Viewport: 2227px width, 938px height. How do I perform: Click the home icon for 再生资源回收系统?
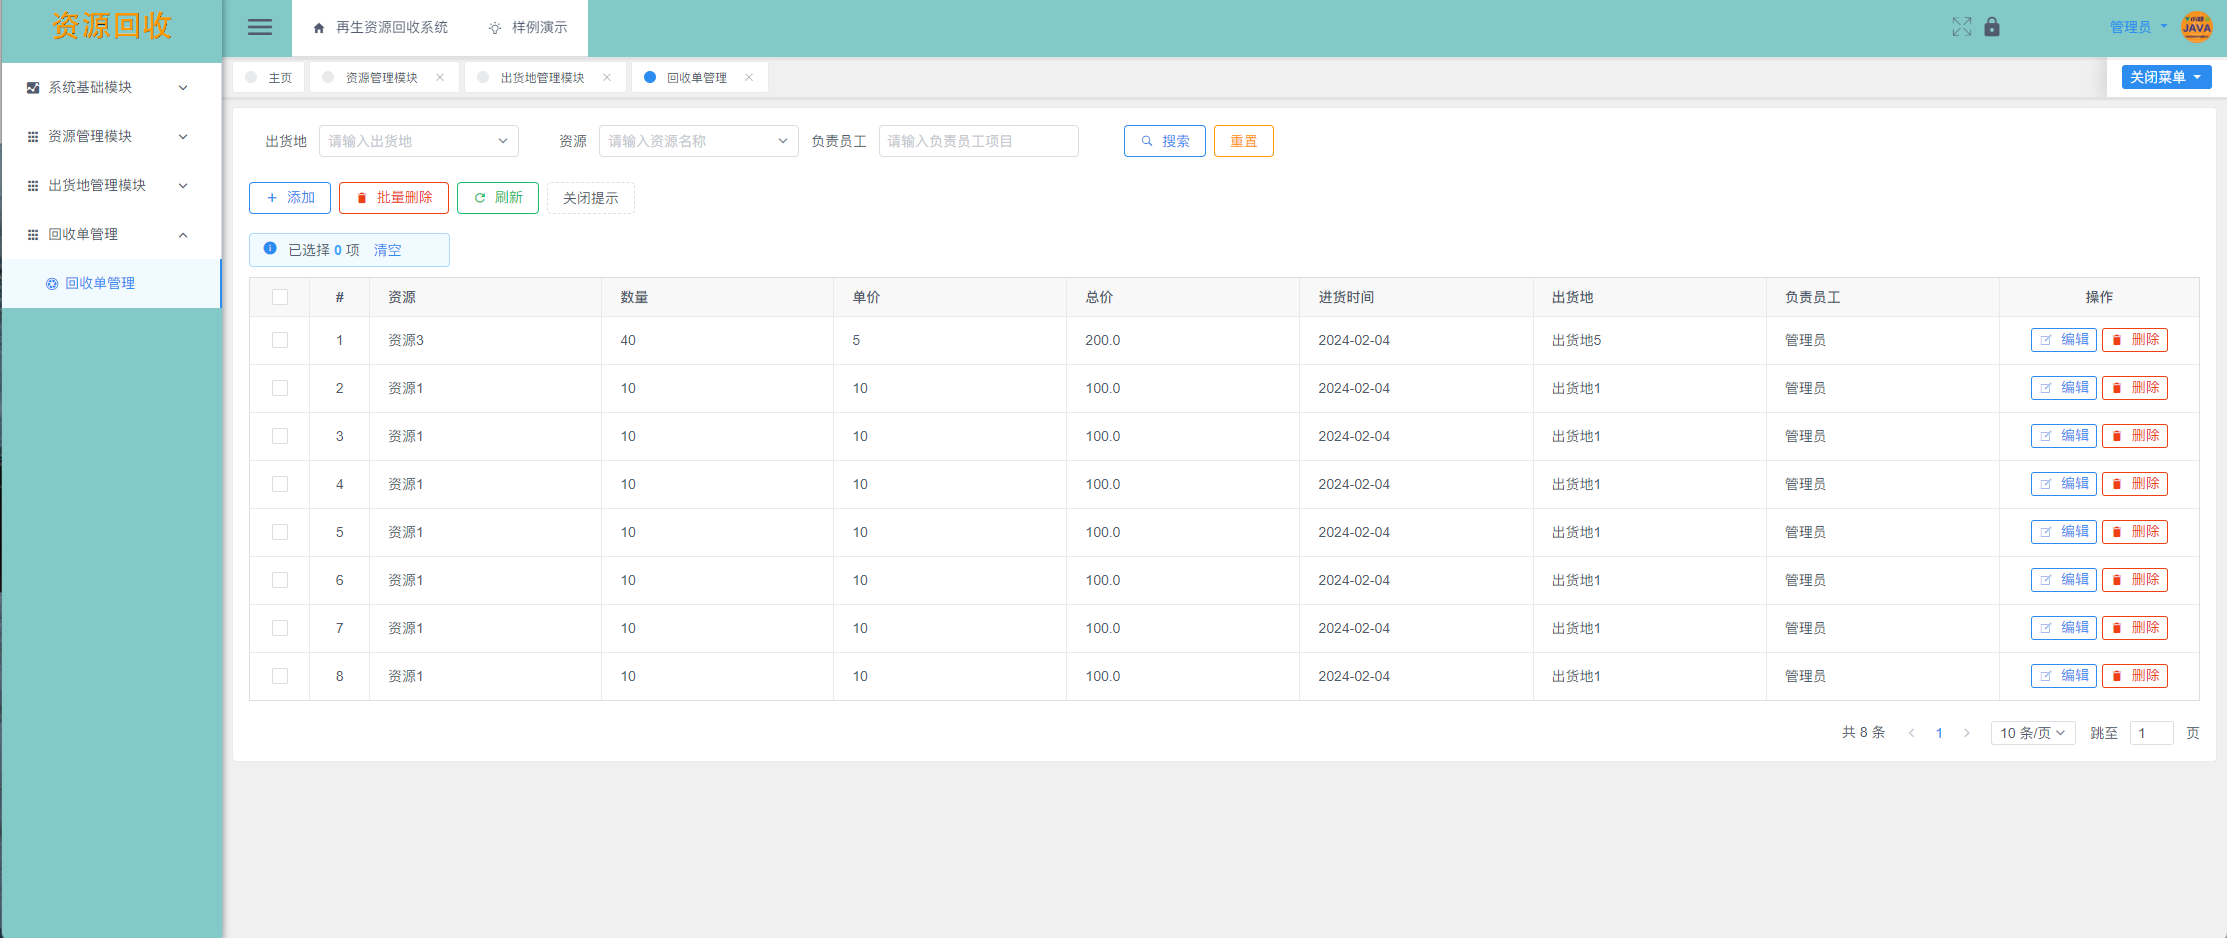pos(319,28)
